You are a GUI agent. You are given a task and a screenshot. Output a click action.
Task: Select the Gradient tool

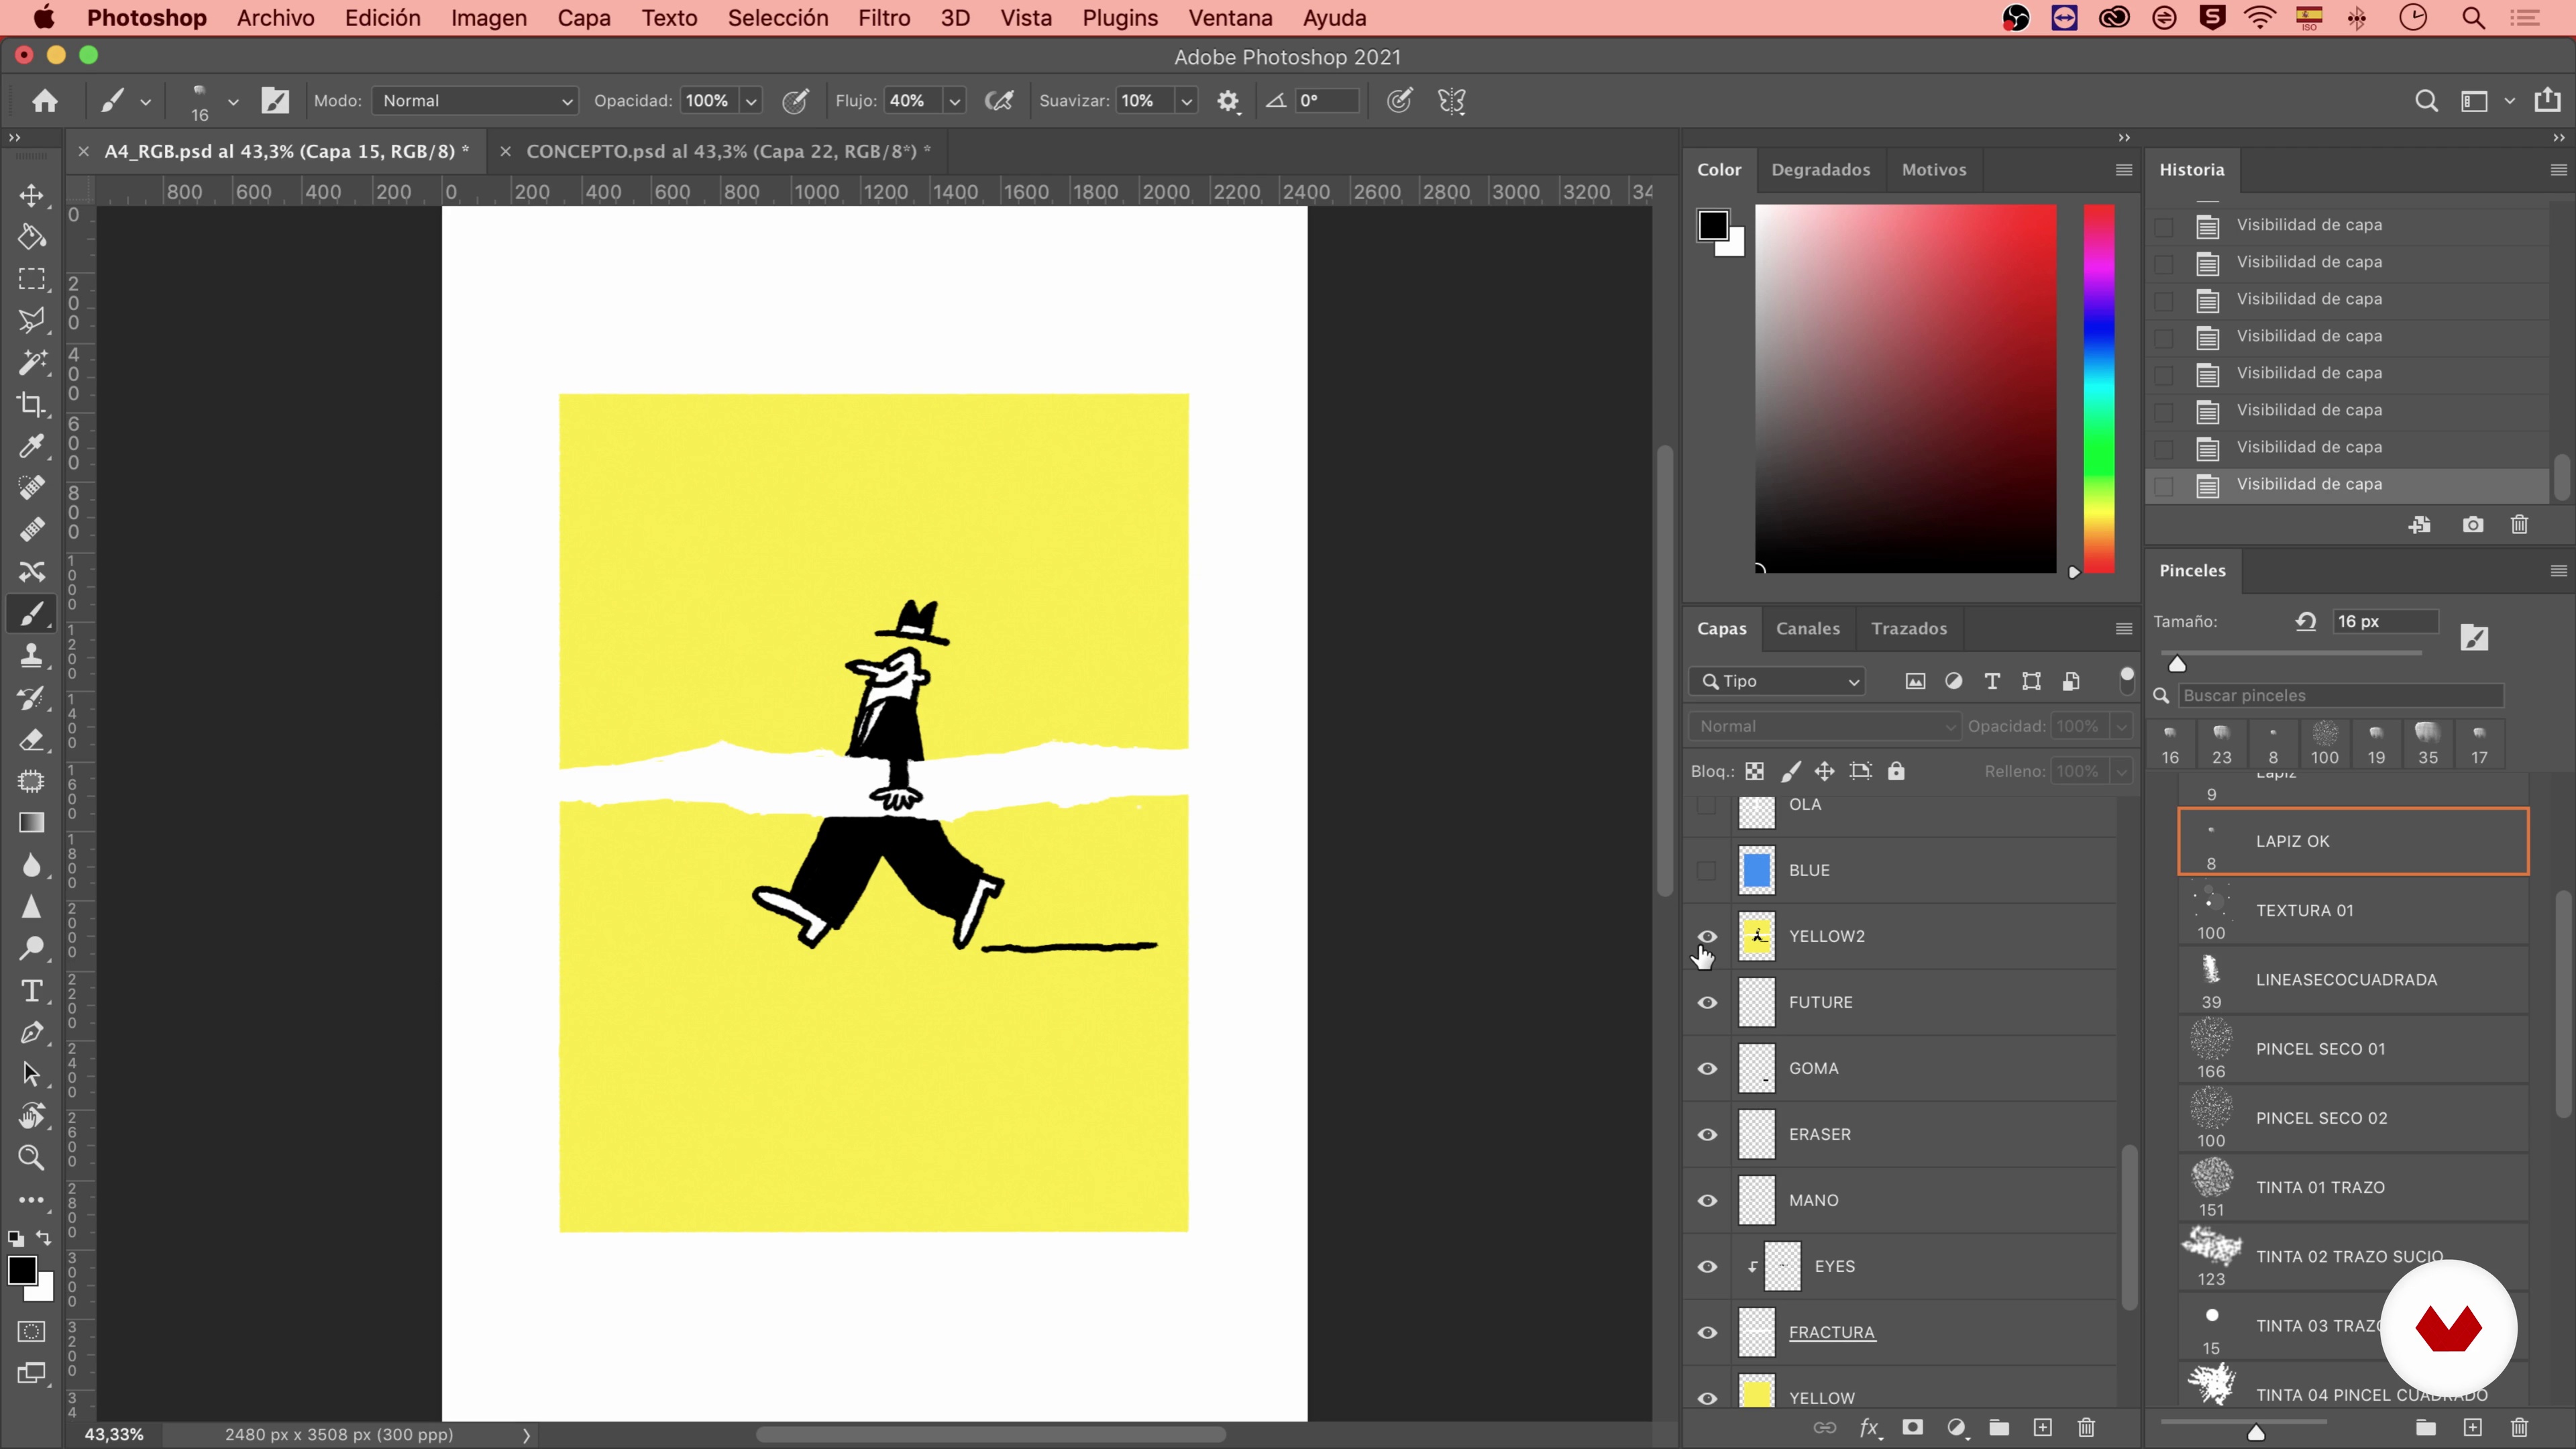31,823
